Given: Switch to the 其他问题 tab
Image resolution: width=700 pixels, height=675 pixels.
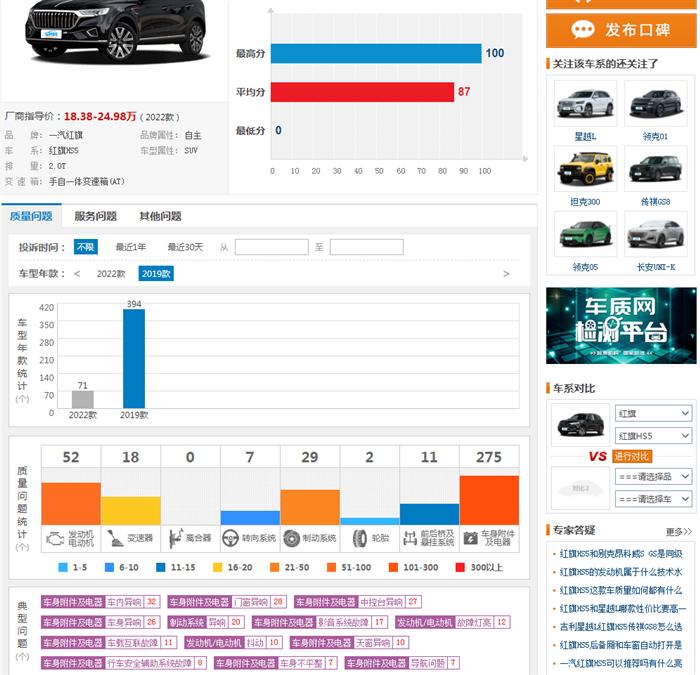Looking at the screenshot, I should pos(160,217).
